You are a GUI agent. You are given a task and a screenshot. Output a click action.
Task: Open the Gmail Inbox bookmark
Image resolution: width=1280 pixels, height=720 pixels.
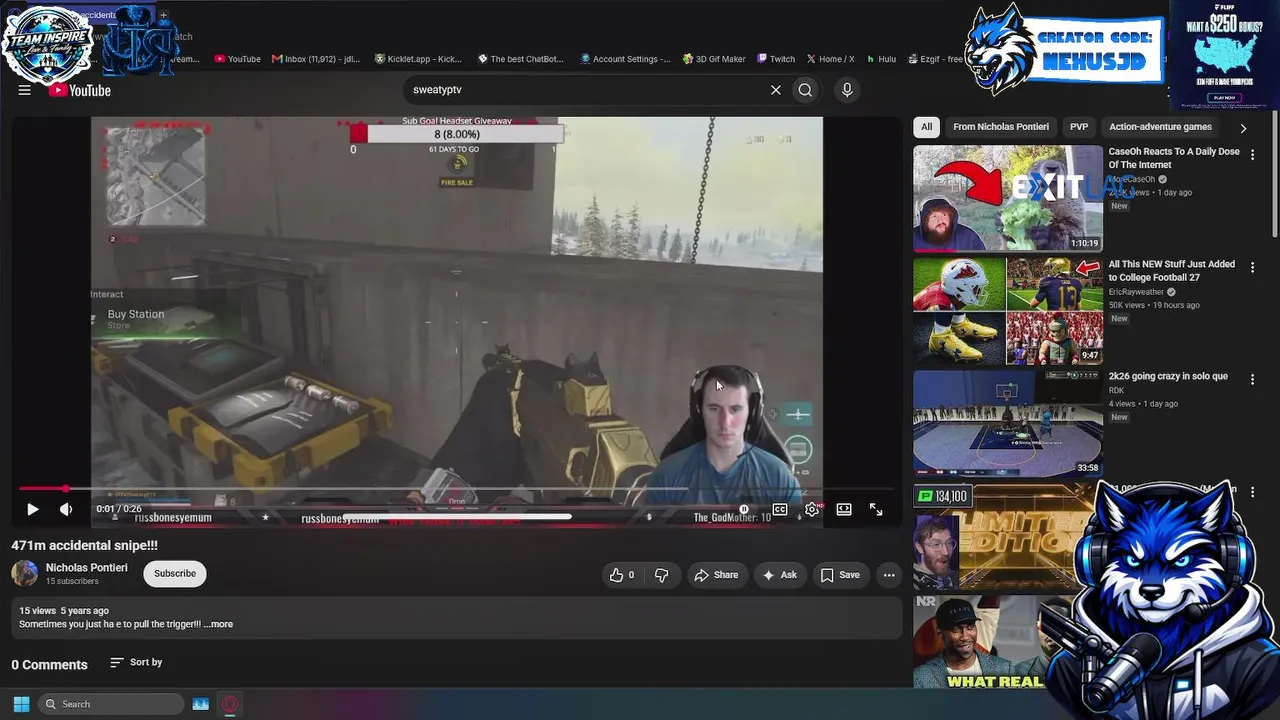(315, 59)
